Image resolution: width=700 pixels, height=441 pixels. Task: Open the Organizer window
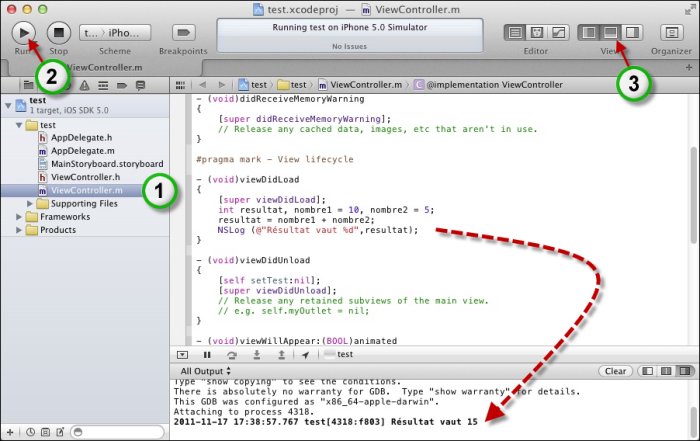coord(670,33)
